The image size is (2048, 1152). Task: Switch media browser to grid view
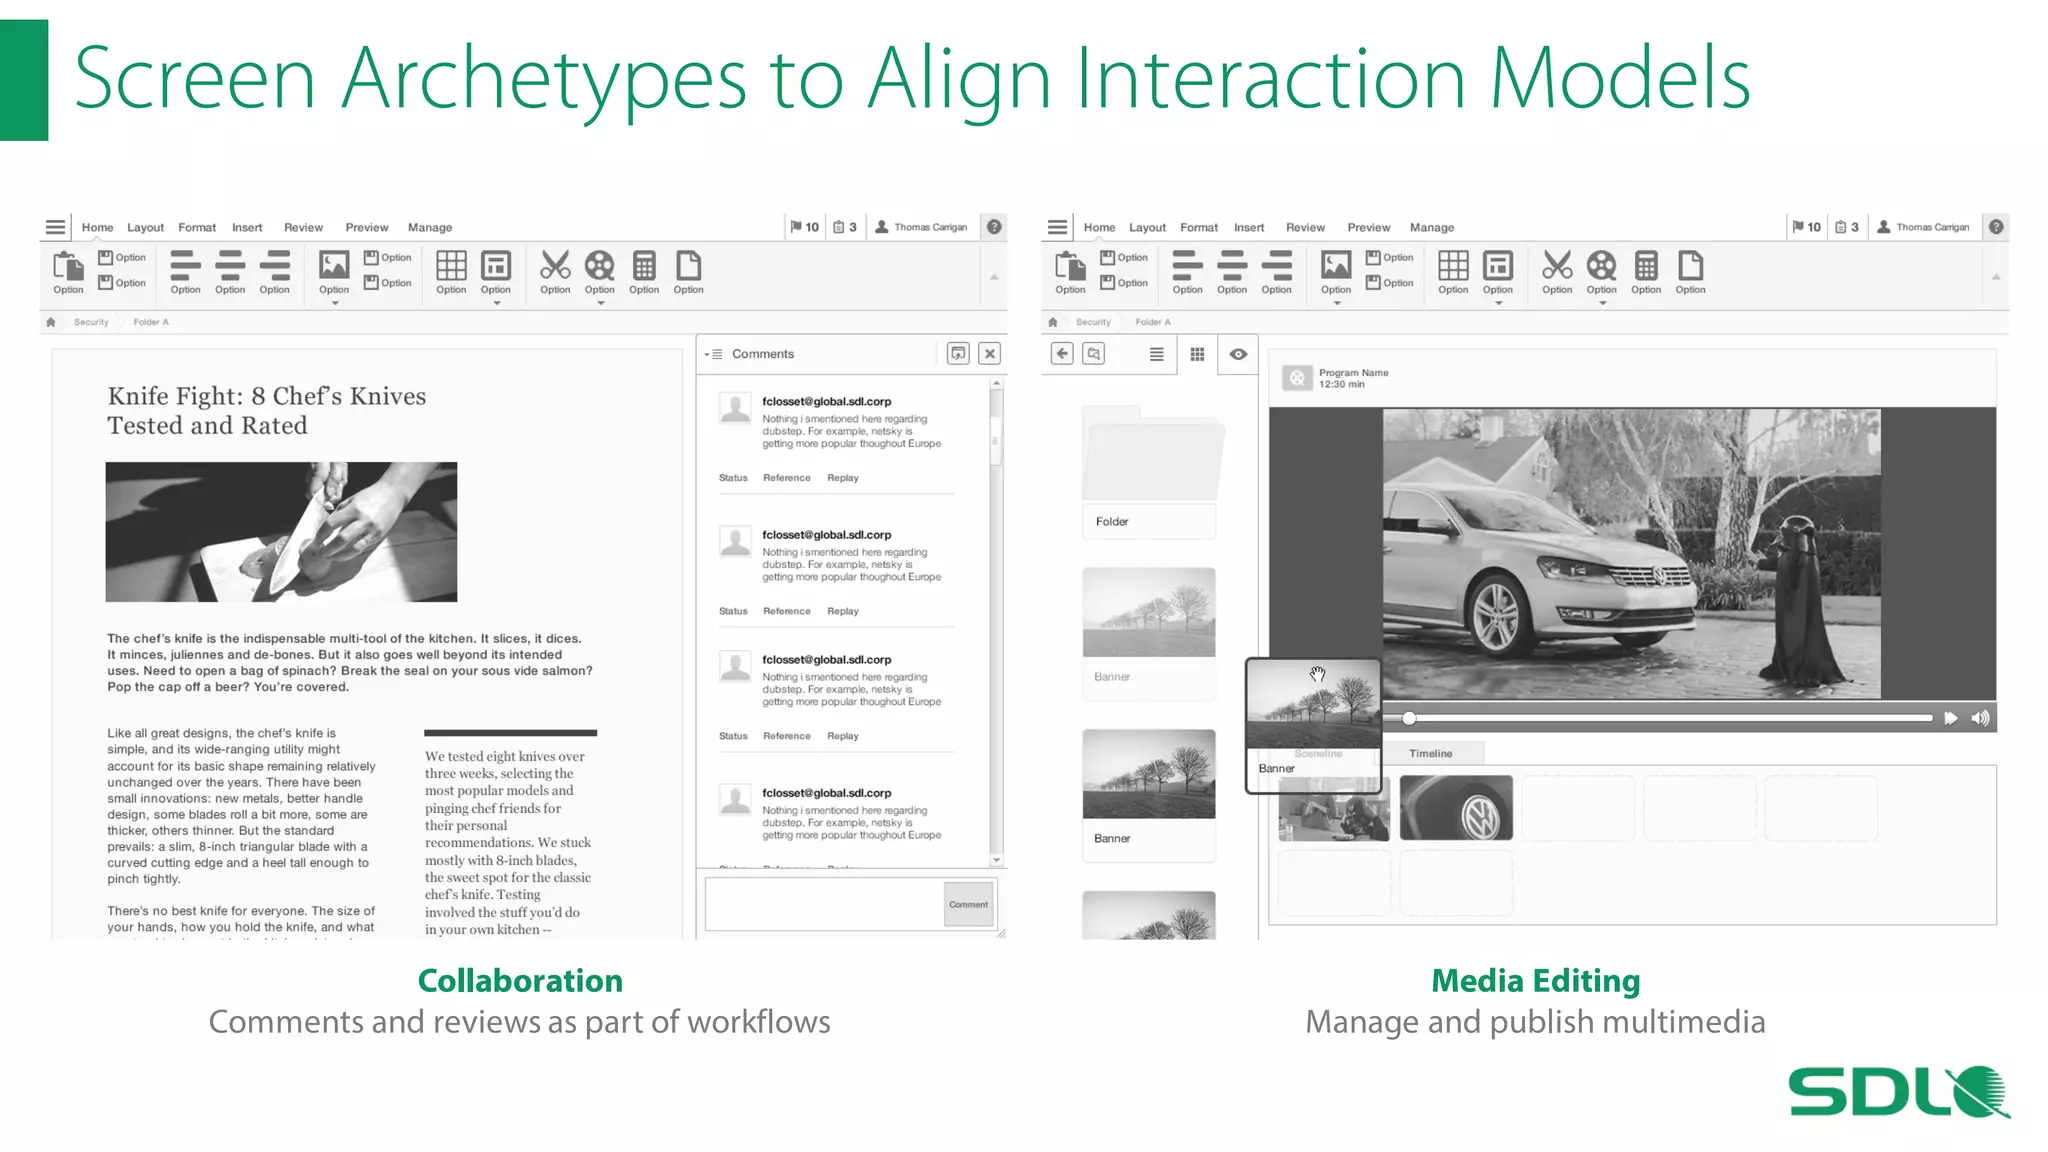(1197, 354)
